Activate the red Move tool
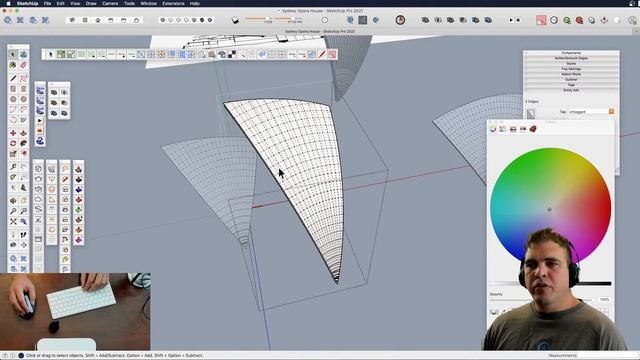This screenshot has height=360, width=640. coord(13,133)
